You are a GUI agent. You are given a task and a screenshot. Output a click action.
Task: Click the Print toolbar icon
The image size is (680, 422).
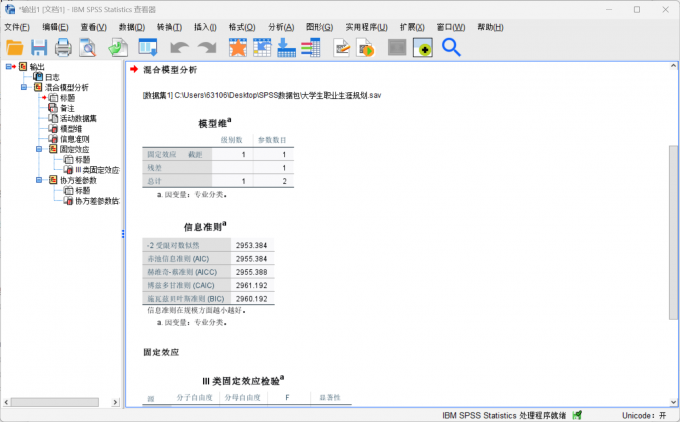63,47
